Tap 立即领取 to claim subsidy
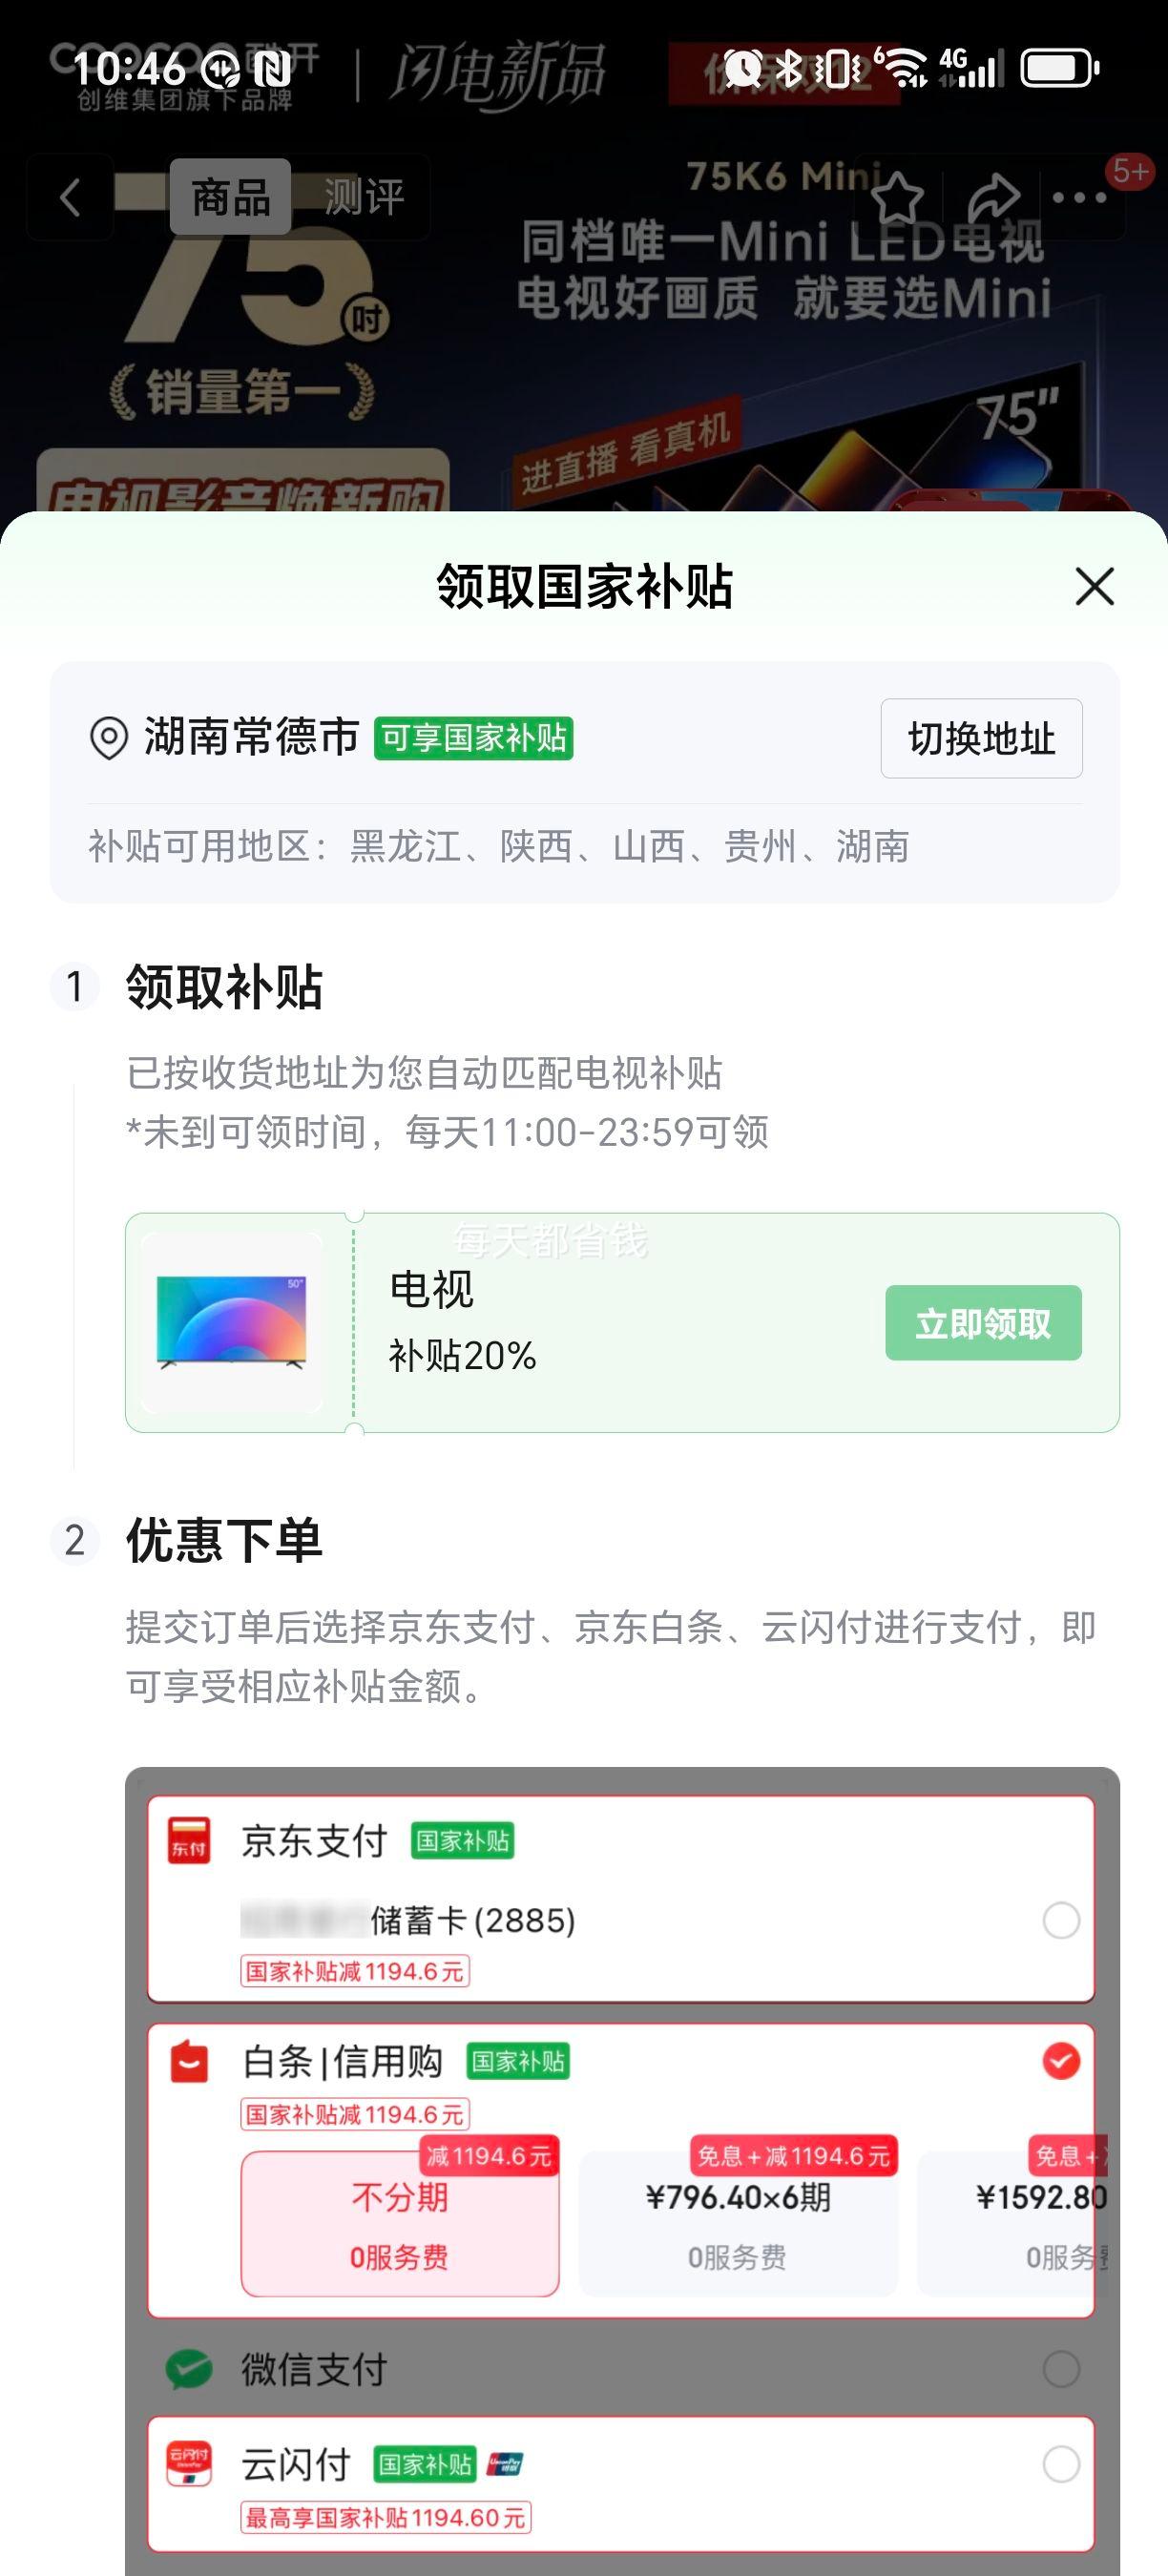 click(982, 1323)
